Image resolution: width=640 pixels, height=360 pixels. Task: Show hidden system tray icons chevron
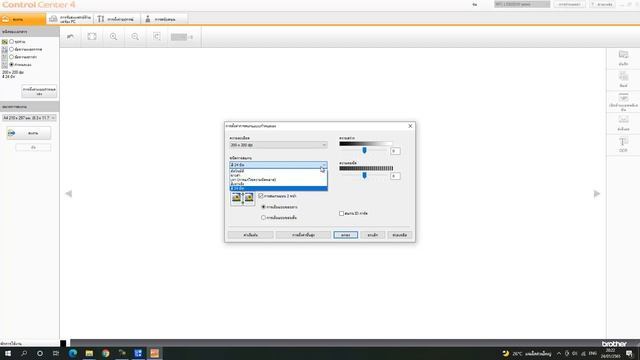(x=558, y=353)
